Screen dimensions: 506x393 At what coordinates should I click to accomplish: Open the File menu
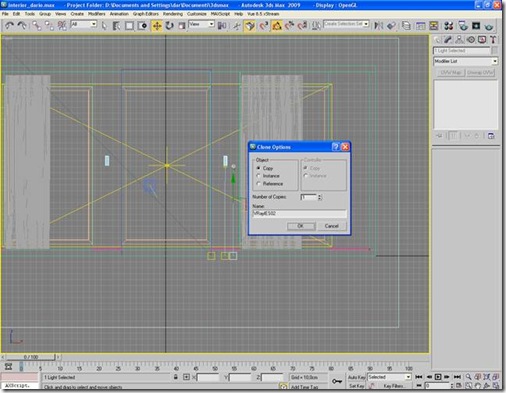[x=5, y=14]
